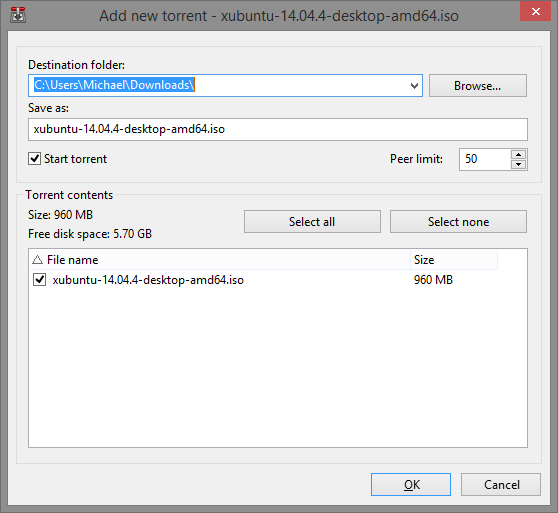The image size is (558, 513).
Task: Click the Peer limit value field
Action: click(x=485, y=159)
